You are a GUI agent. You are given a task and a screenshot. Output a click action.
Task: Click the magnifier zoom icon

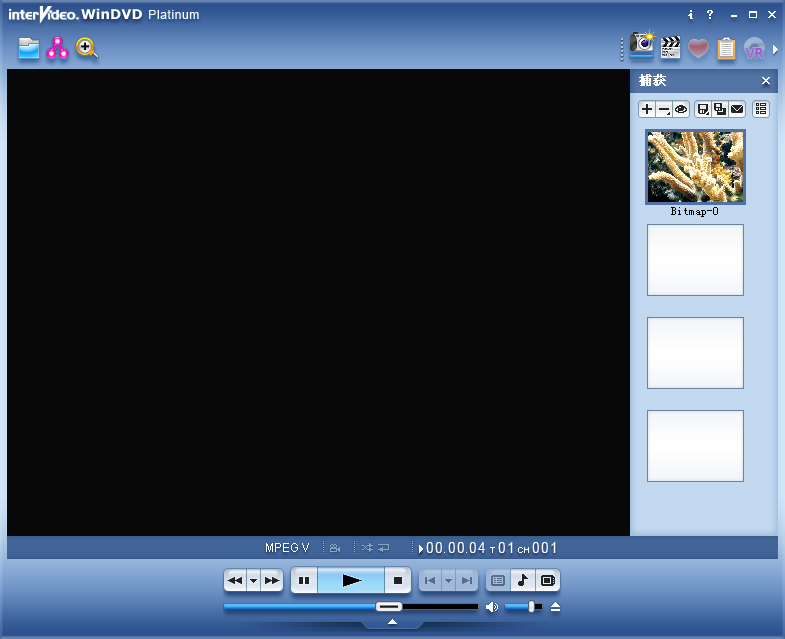click(x=87, y=48)
